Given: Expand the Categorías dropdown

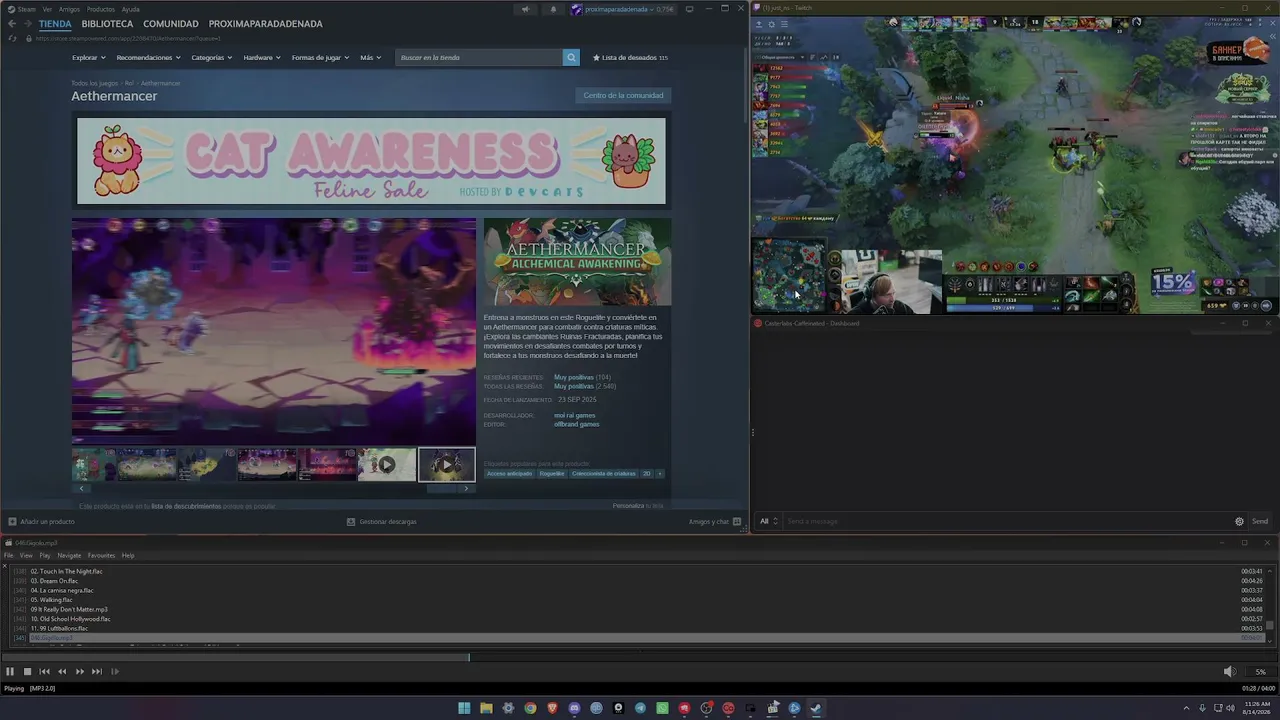Looking at the screenshot, I should tap(212, 58).
